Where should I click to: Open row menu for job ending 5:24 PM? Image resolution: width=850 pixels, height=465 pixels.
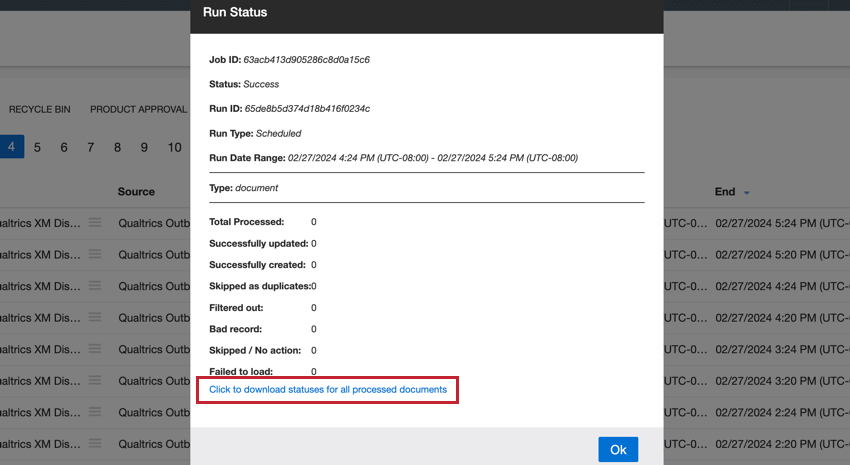(x=95, y=223)
